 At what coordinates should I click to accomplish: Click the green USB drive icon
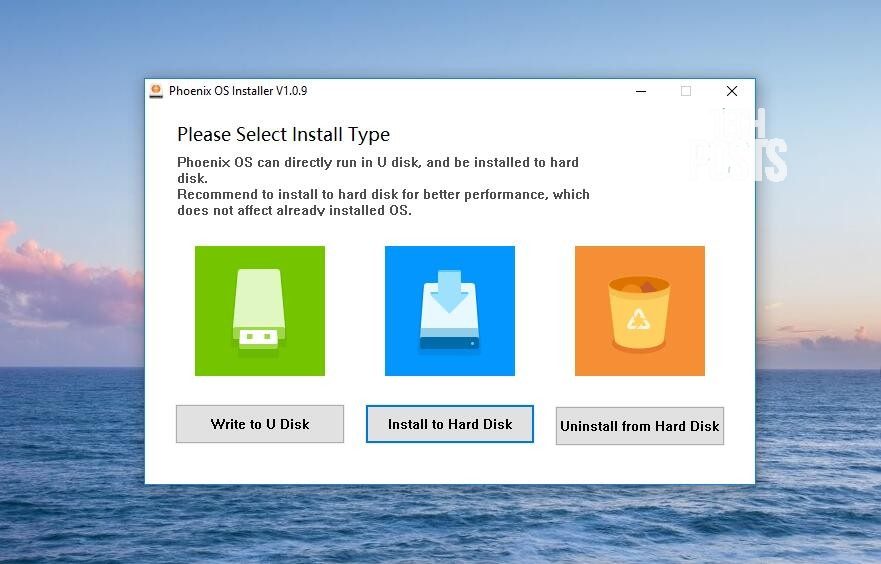[x=260, y=311]
